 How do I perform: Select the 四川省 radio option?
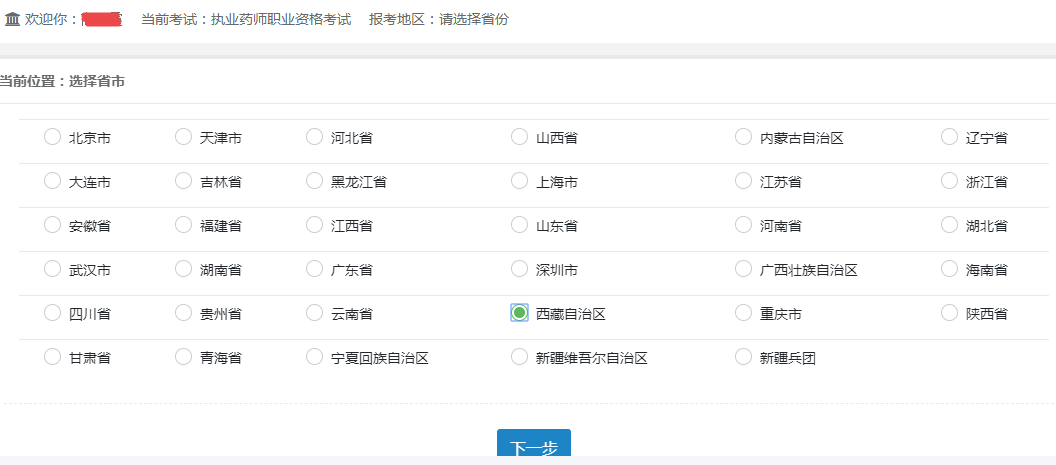(52, 313)
